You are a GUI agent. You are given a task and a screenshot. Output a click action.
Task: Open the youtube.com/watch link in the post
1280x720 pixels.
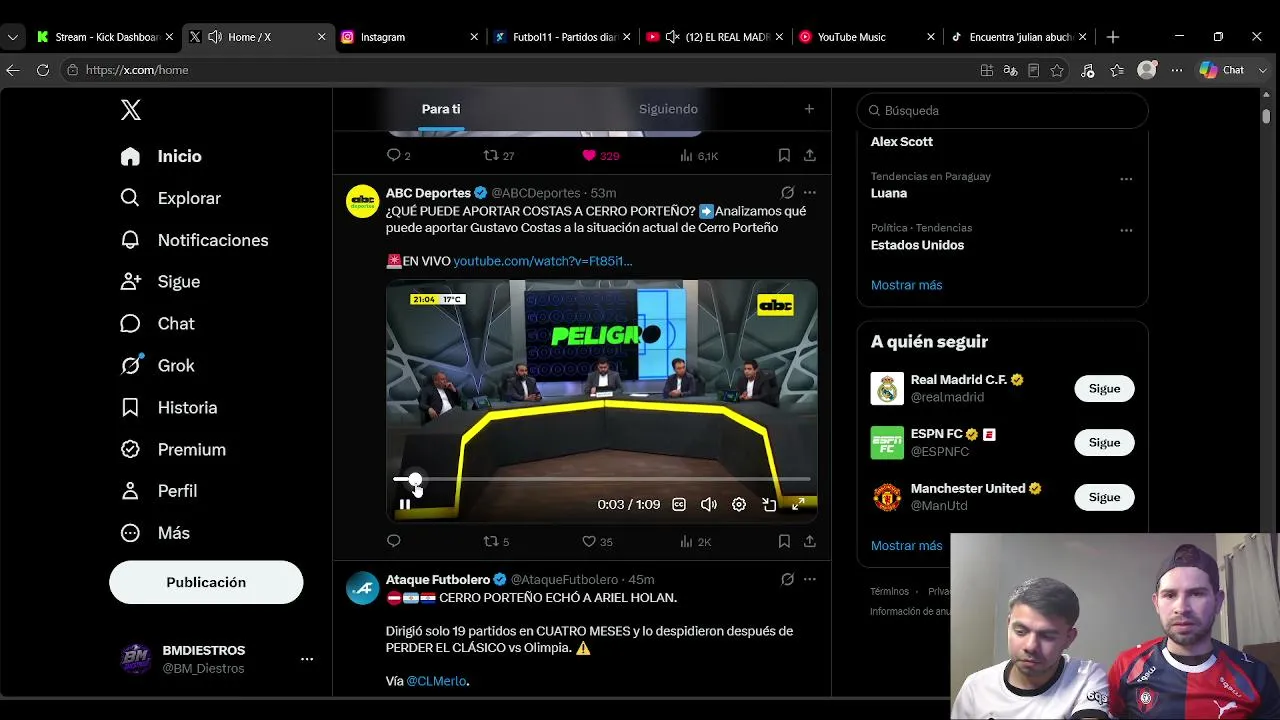pyautogui.click(x=542, y=261)
